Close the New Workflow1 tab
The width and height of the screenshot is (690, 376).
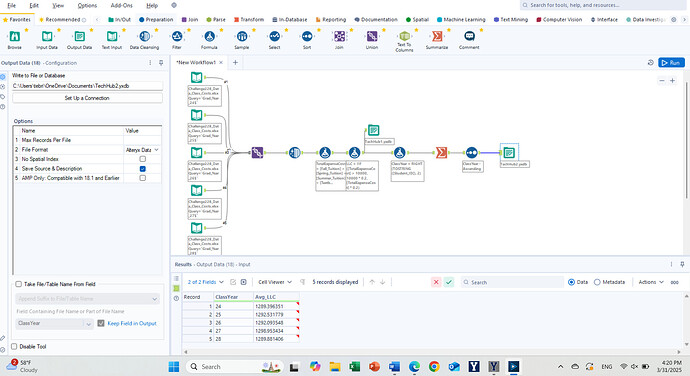(221, 63)
